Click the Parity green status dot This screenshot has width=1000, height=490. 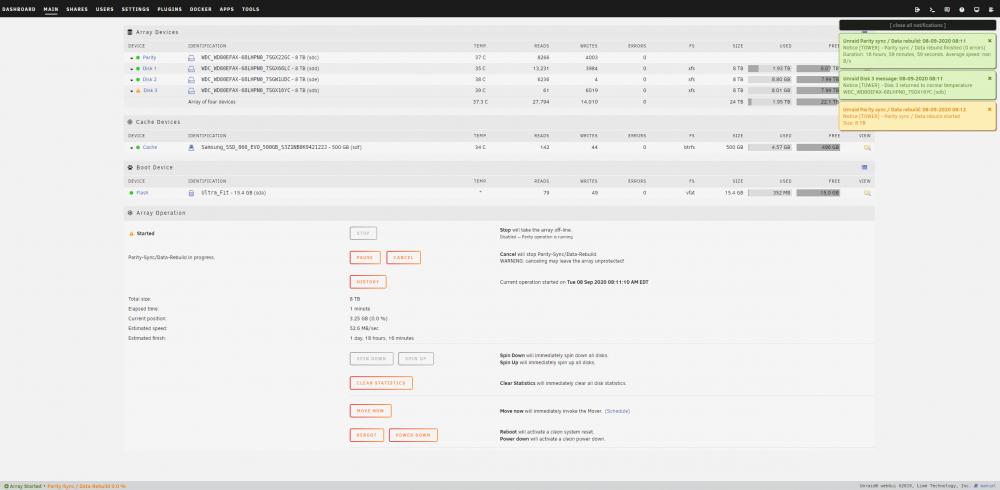click(138, 57)
